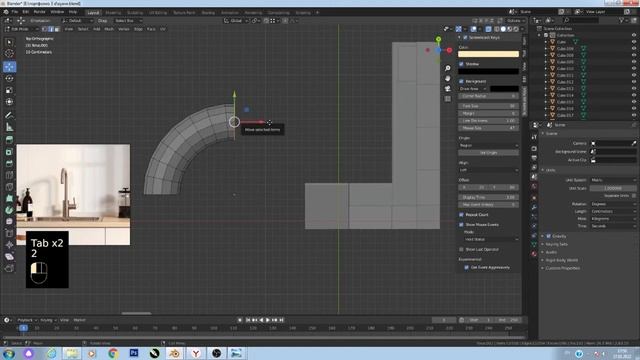Open the Global transform orientation dropdown
The height and width of the screenshot is (360, 640).
[236, 20]
